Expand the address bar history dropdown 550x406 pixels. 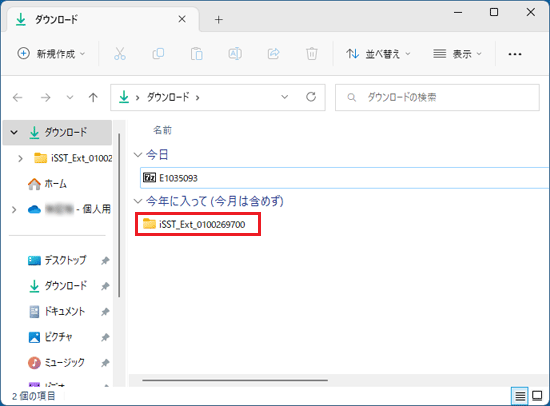tap(284, 97)
